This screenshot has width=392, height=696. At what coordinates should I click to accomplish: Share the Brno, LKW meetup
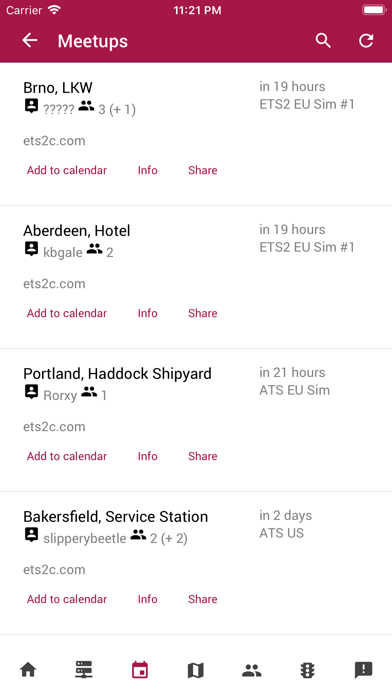[202, 170]
